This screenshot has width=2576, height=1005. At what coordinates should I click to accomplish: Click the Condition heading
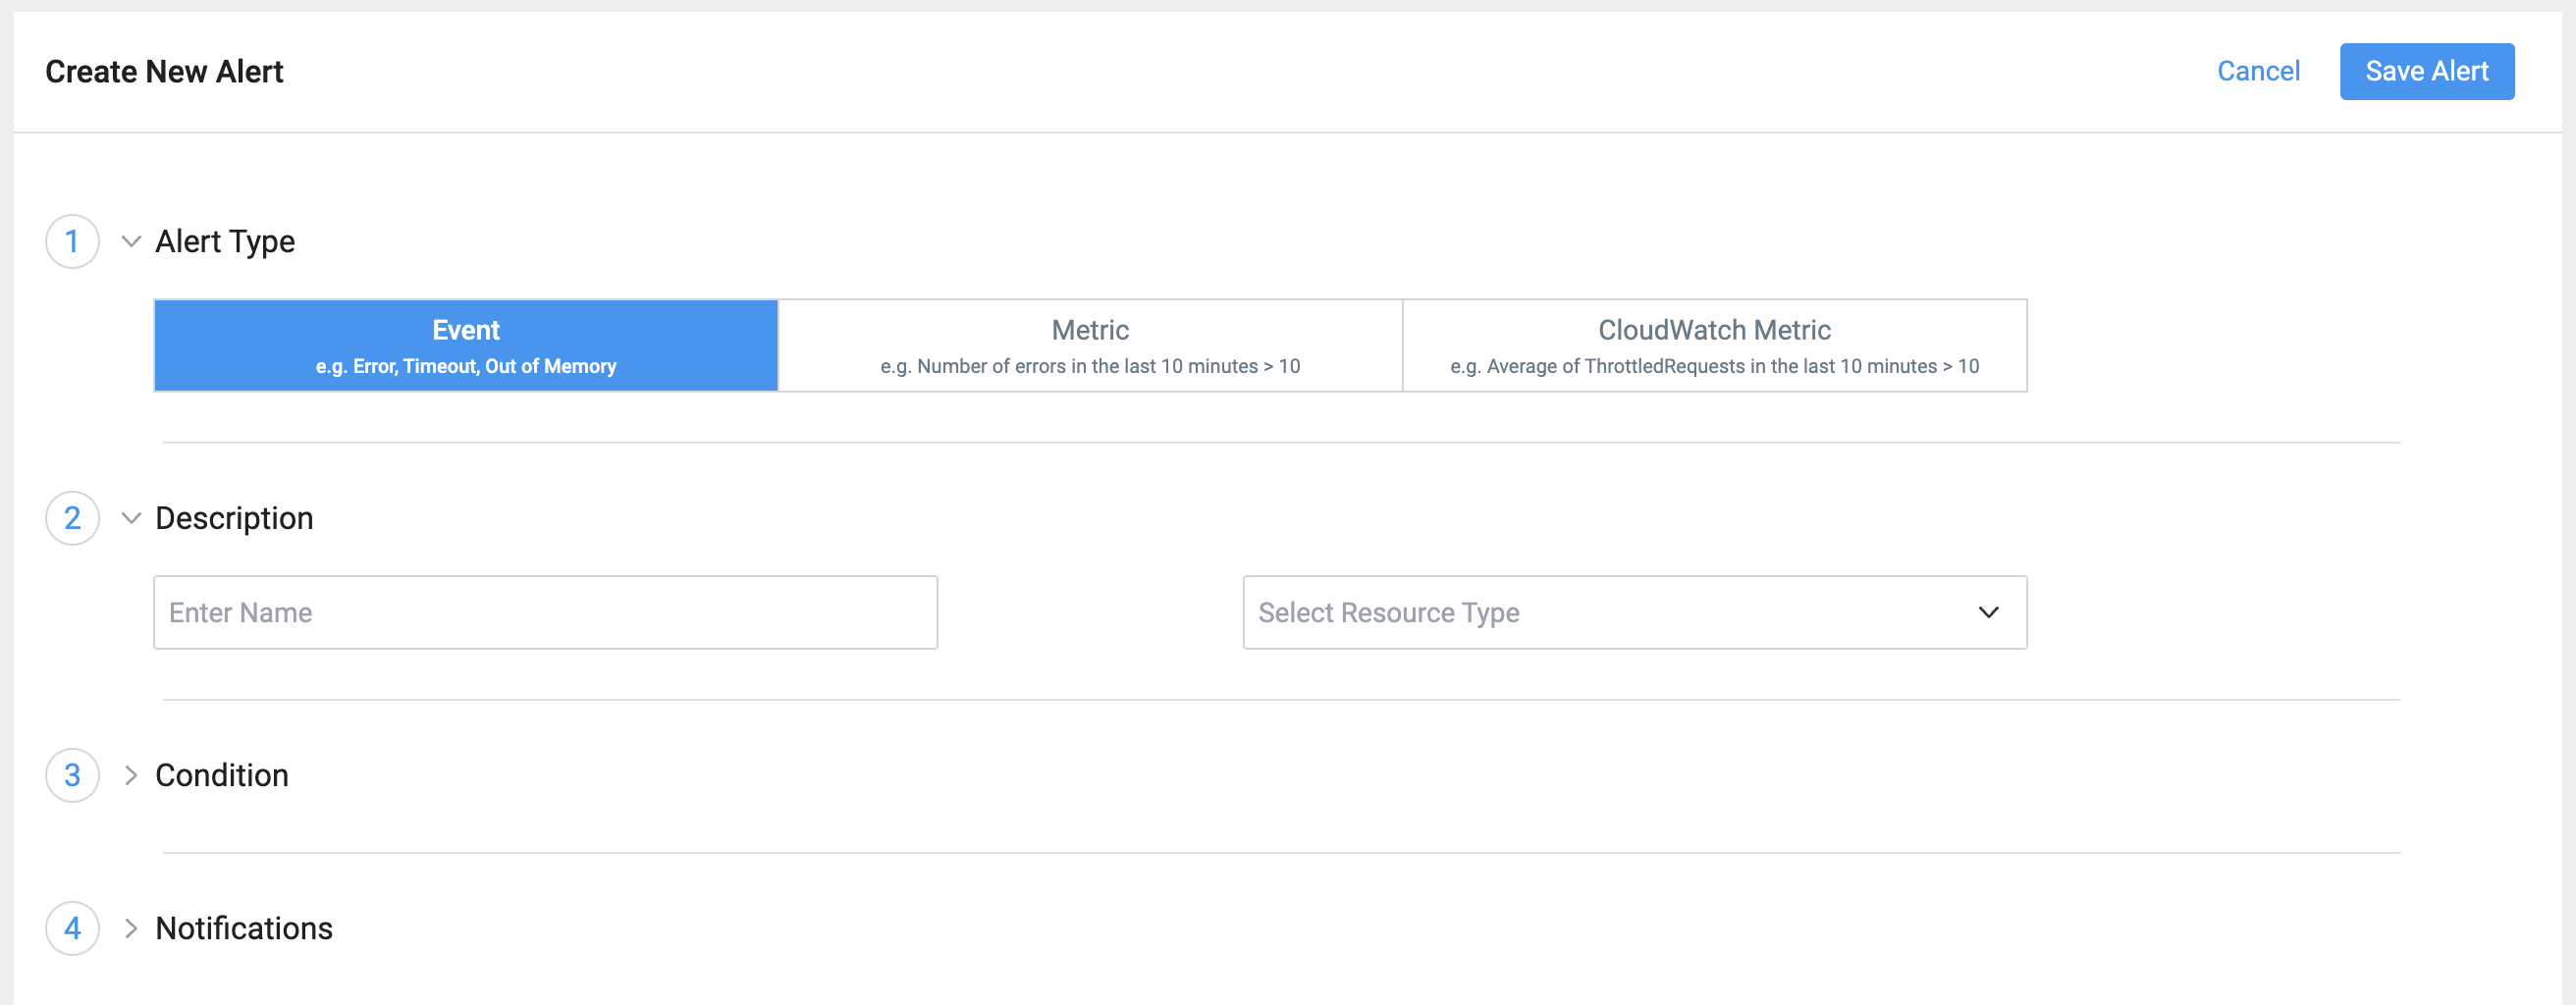222,775
